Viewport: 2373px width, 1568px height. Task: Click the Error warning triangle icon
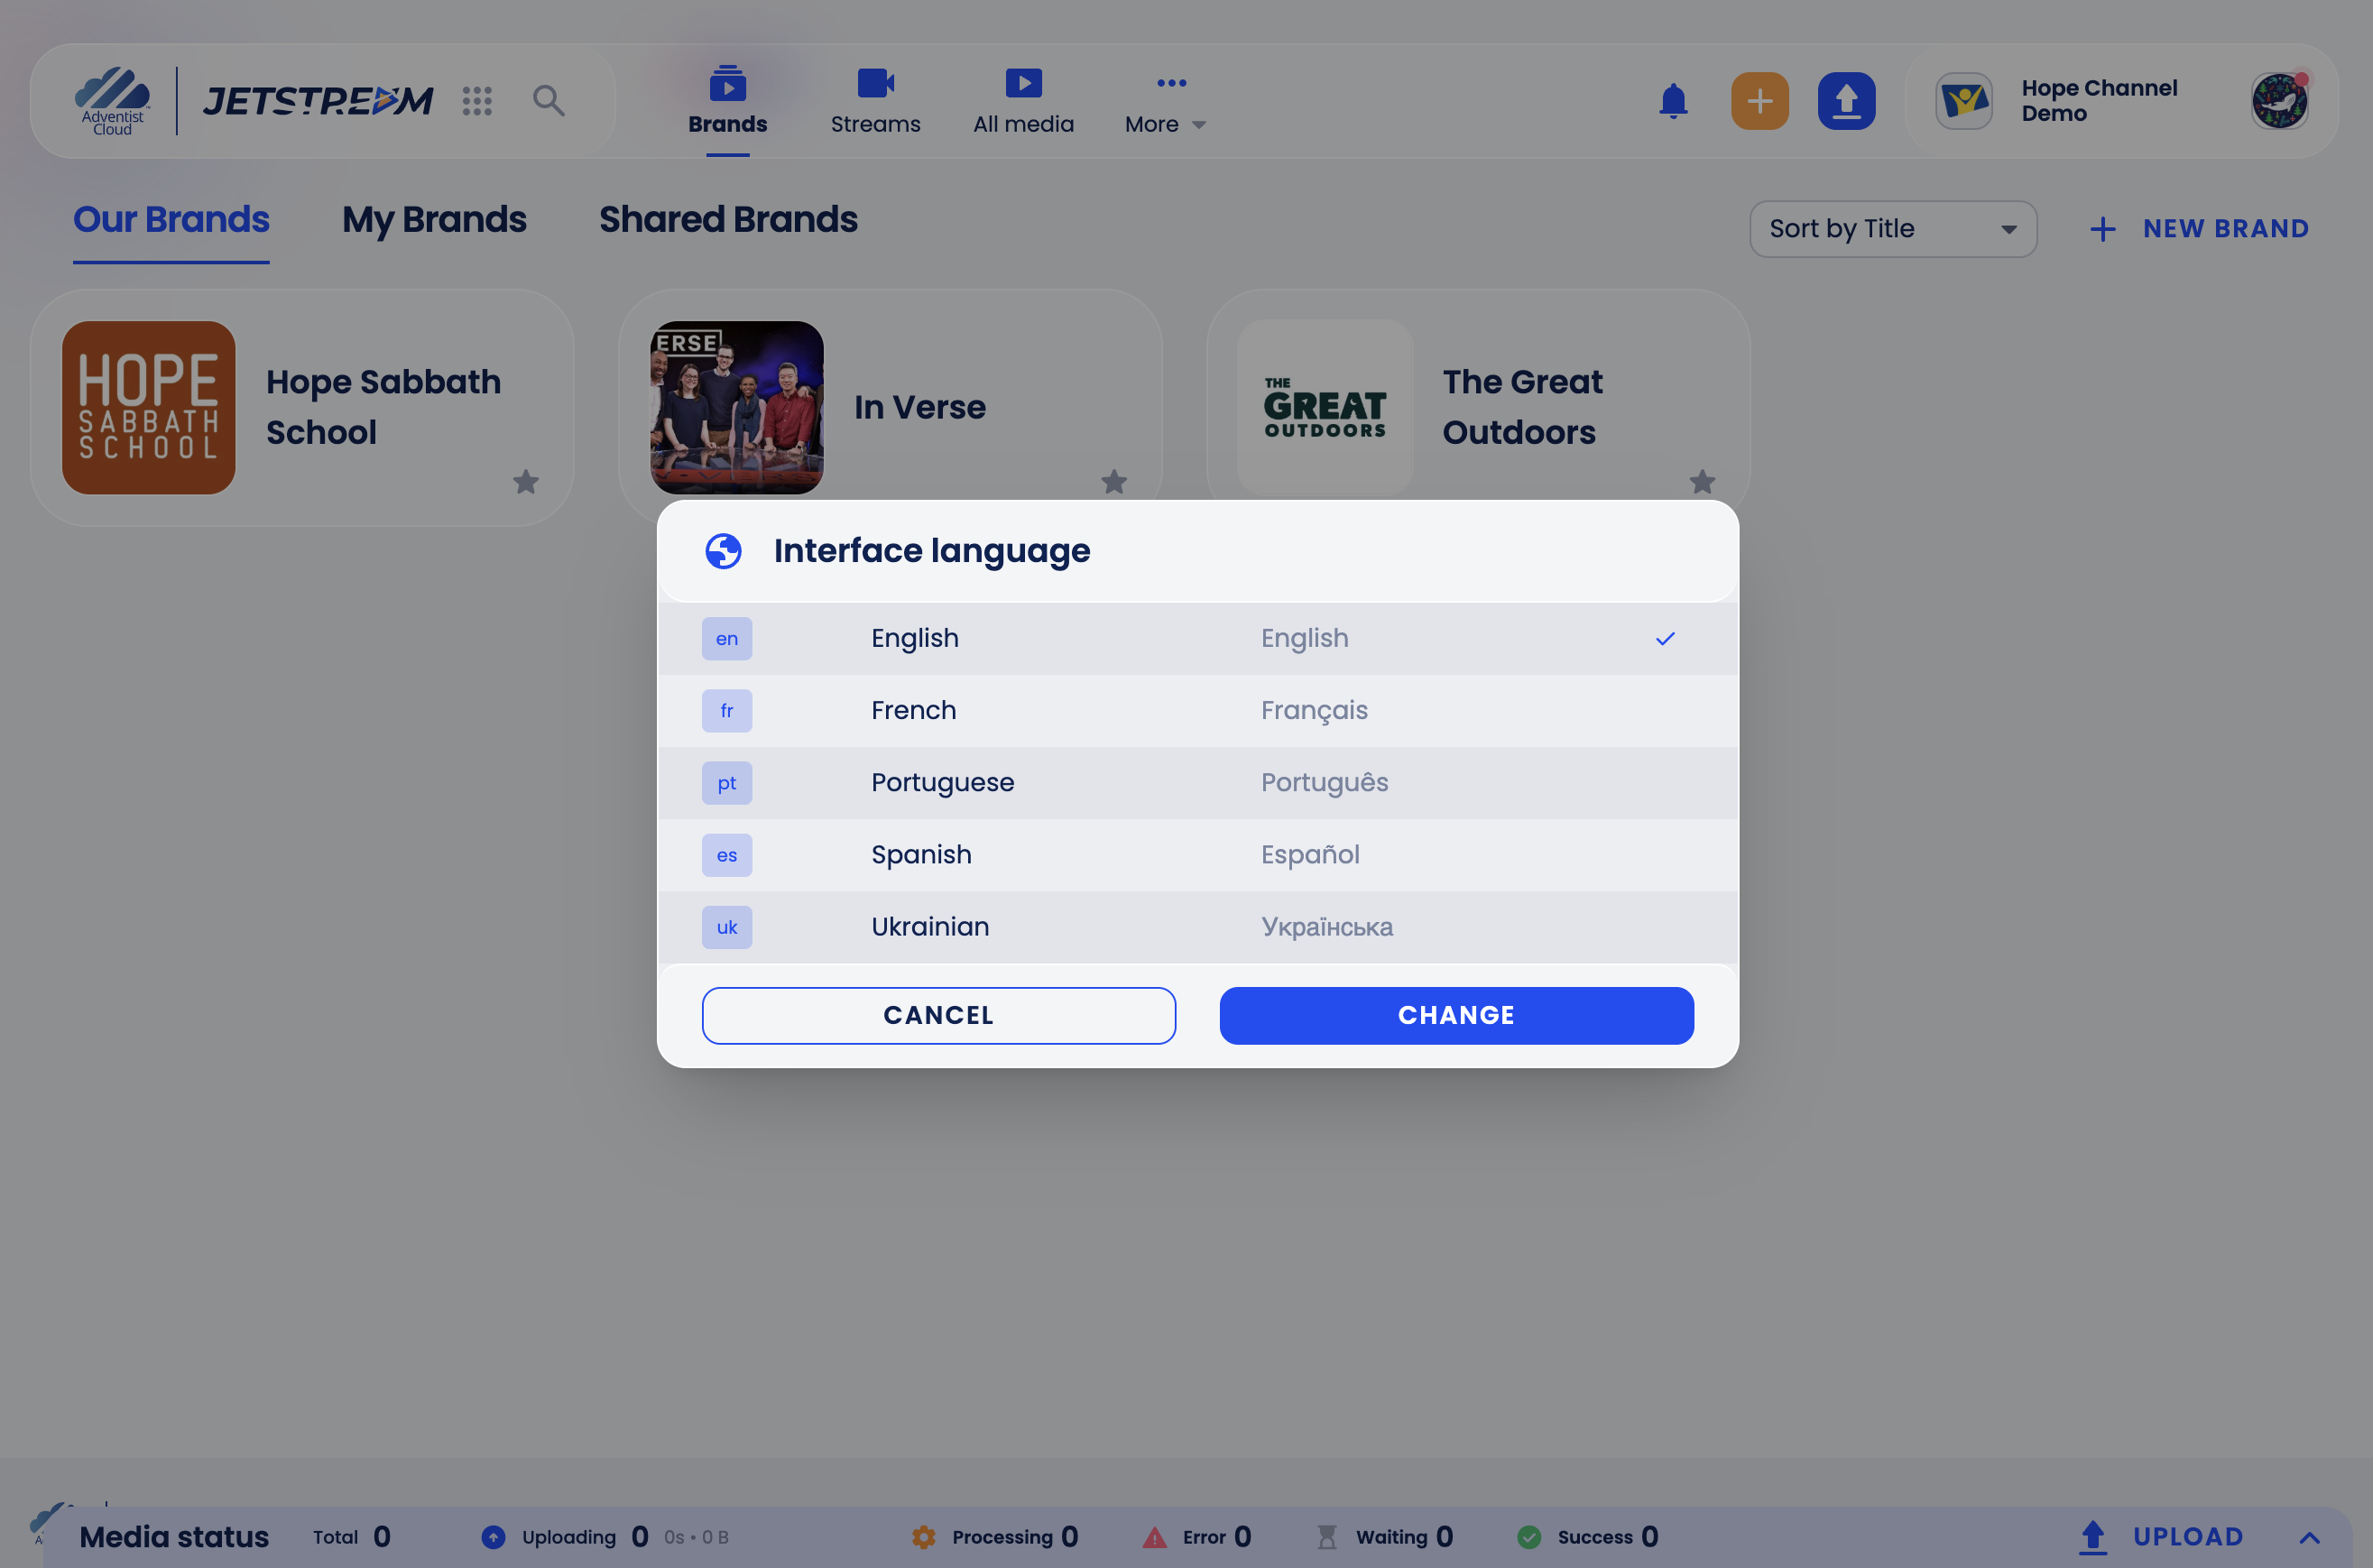tap(1154, 1537)
